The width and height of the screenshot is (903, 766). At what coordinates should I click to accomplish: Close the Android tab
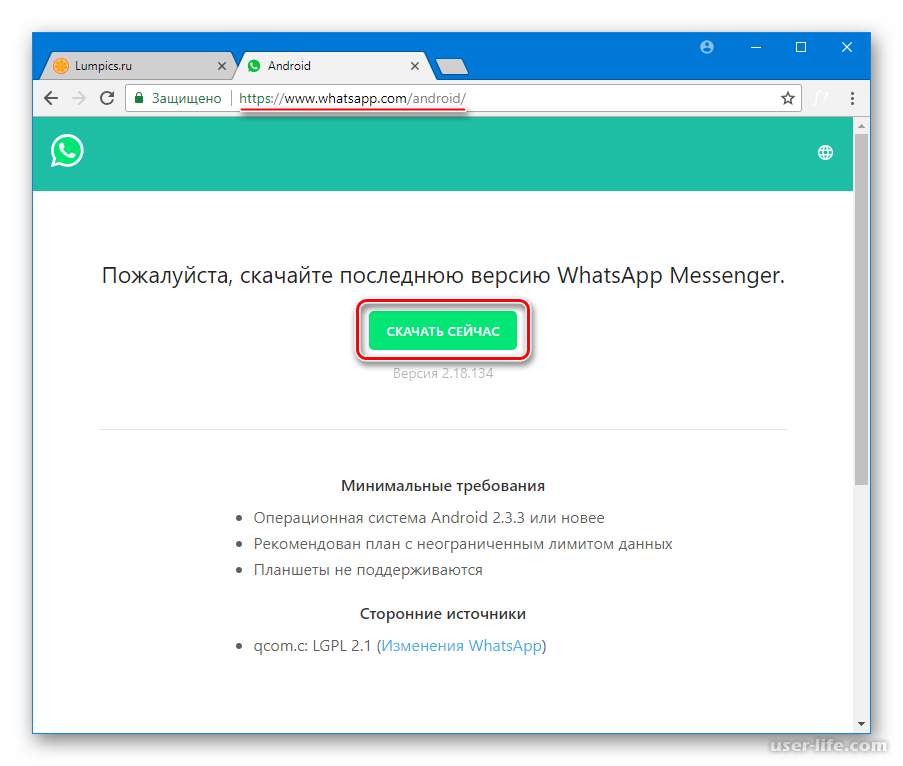tap(415, 66)
